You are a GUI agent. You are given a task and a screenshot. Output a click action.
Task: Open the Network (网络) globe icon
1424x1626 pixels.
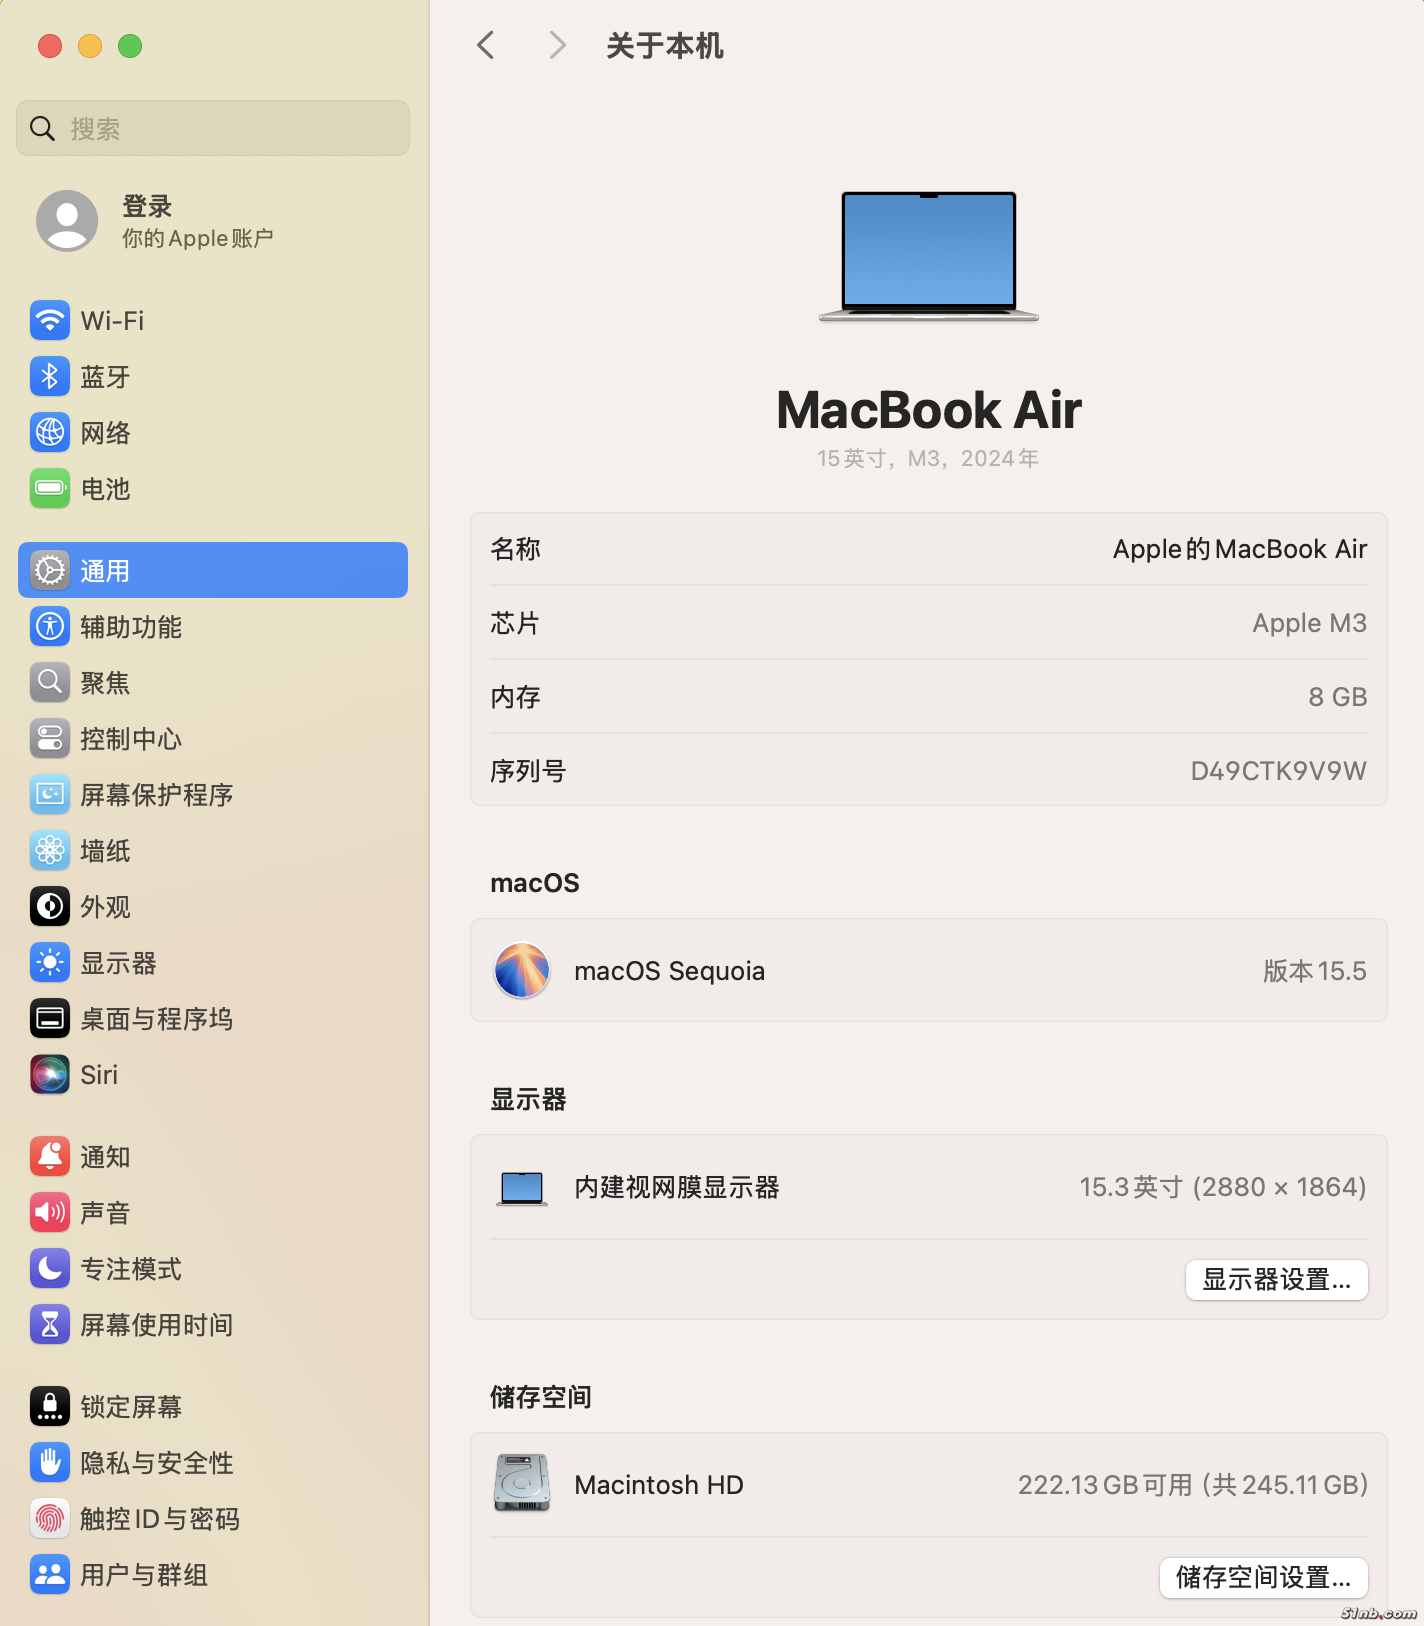50,433
